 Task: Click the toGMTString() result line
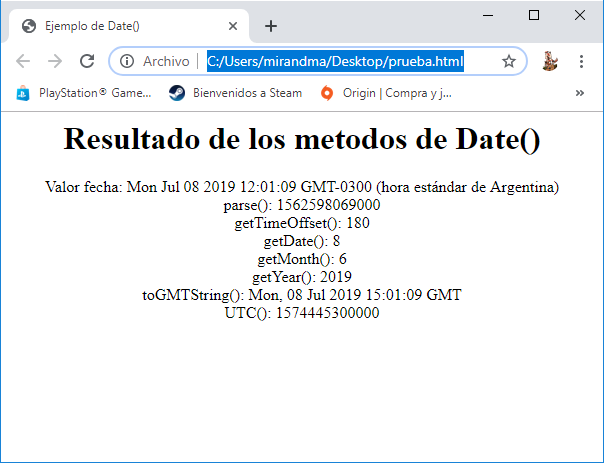[x=302, y=295]
